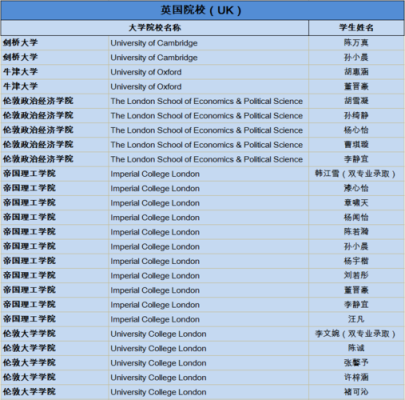Click student name 陈万真
This screenshot has height=400, width=405.
click(356, 43)
